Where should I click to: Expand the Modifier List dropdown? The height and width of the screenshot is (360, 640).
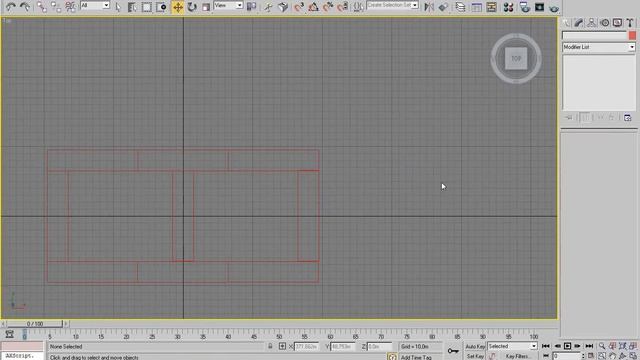pos(599,47)
